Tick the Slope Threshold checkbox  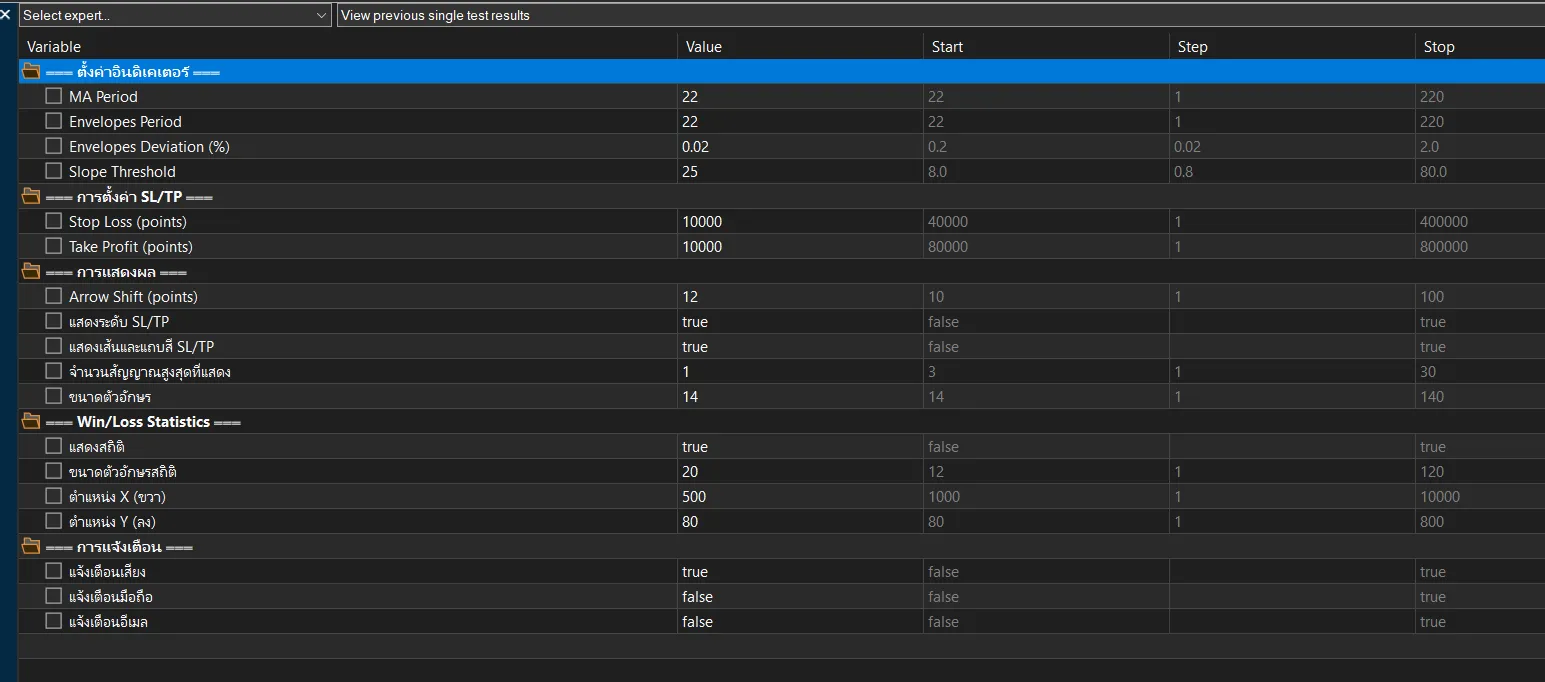[x=54, y=171]
